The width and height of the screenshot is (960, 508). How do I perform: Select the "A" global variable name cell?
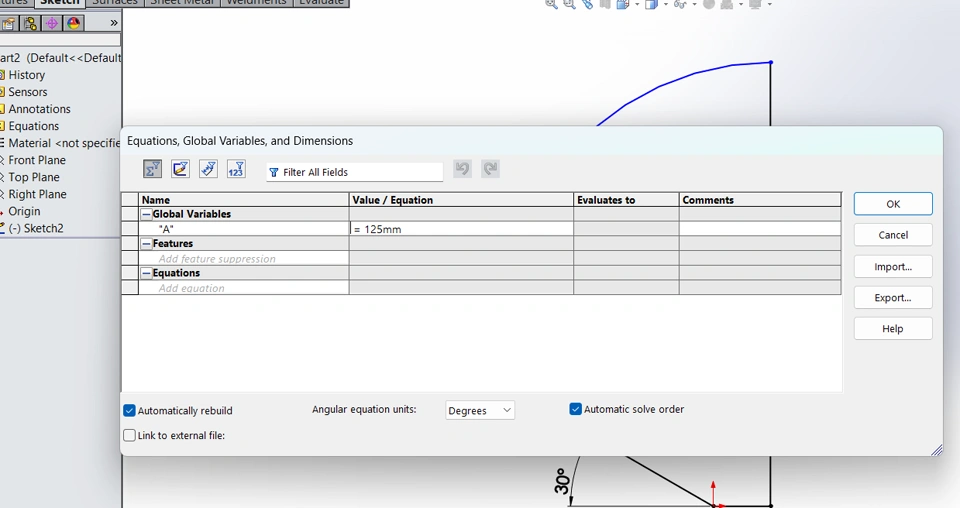pos(244,229)
